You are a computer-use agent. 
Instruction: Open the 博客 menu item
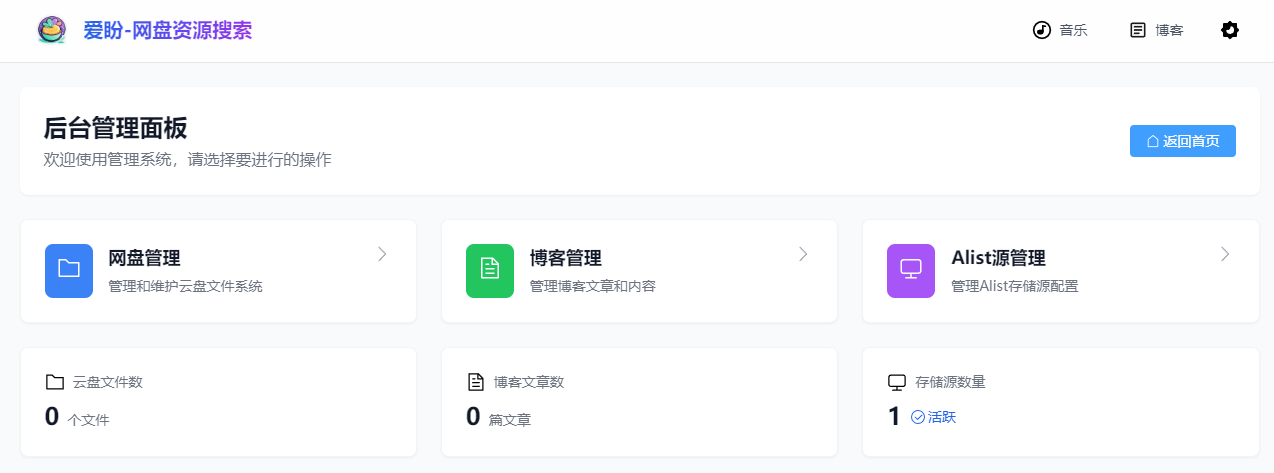click(x=1157, y=30)
